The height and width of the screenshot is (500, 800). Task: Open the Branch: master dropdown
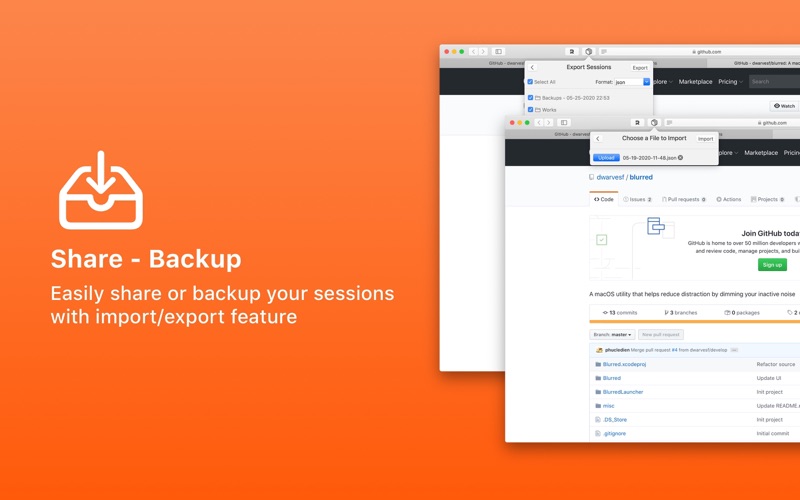(x=612, y=335)
